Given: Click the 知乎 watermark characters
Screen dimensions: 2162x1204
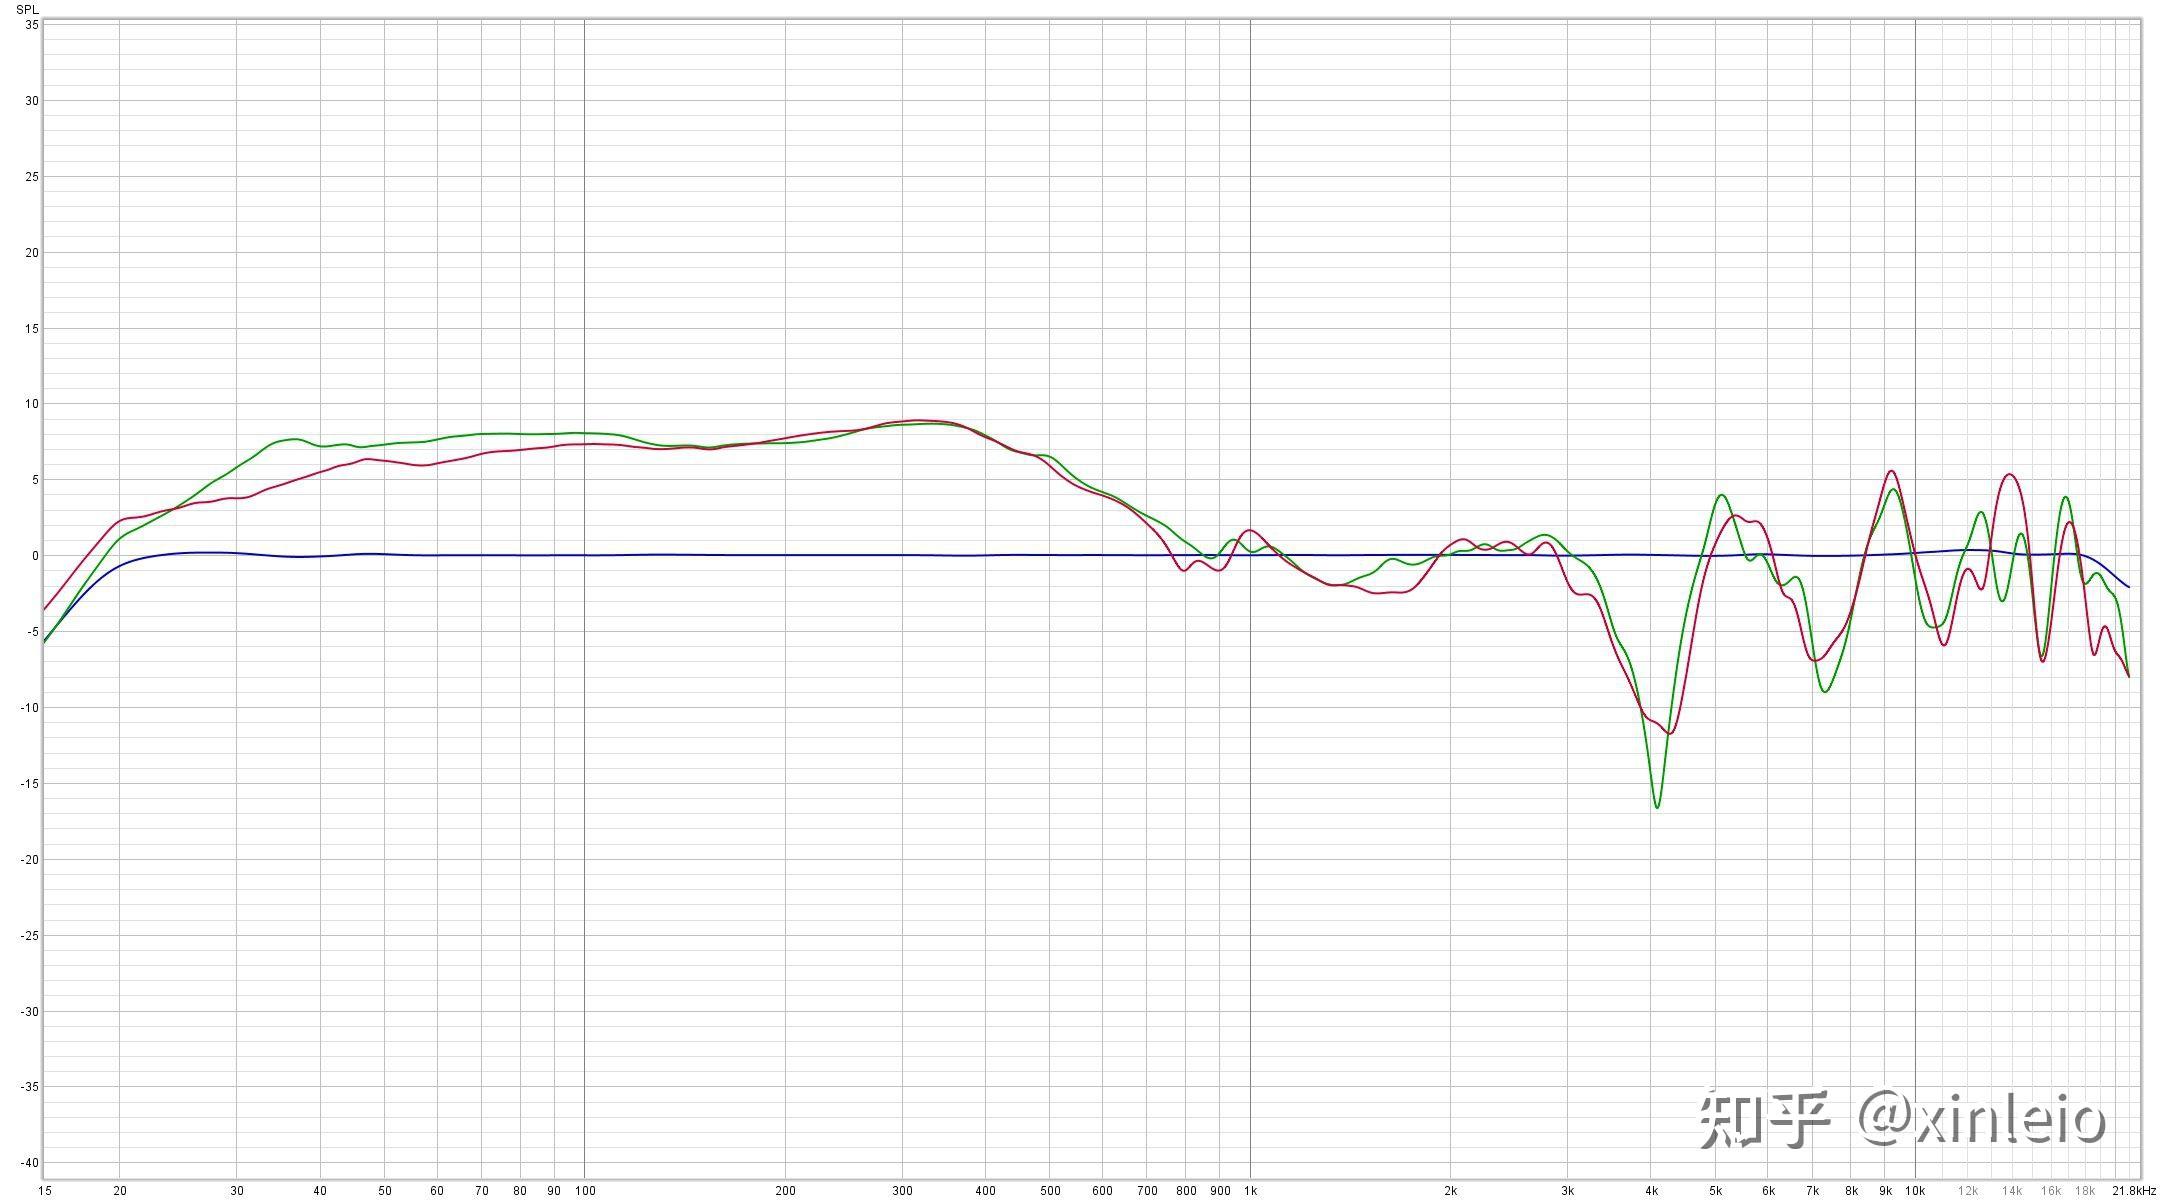Looking at the screenshot, I should 1765,1118.
